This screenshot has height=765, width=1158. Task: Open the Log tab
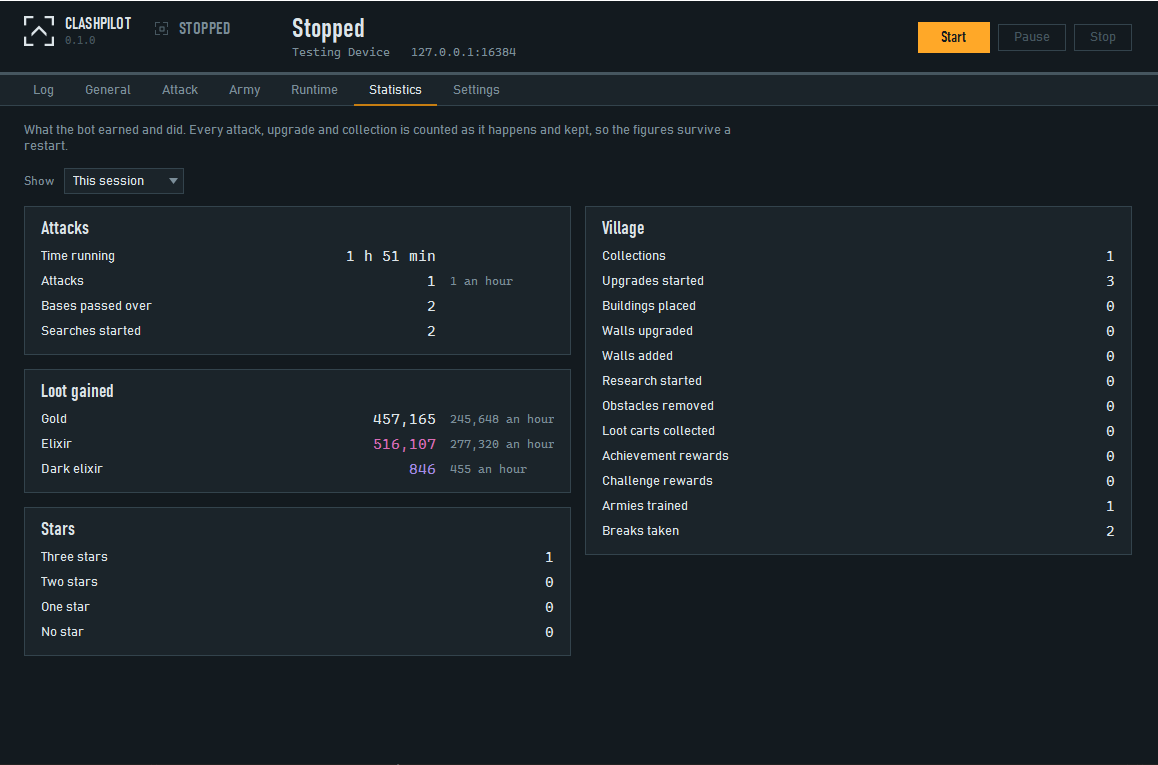point(44,90)
